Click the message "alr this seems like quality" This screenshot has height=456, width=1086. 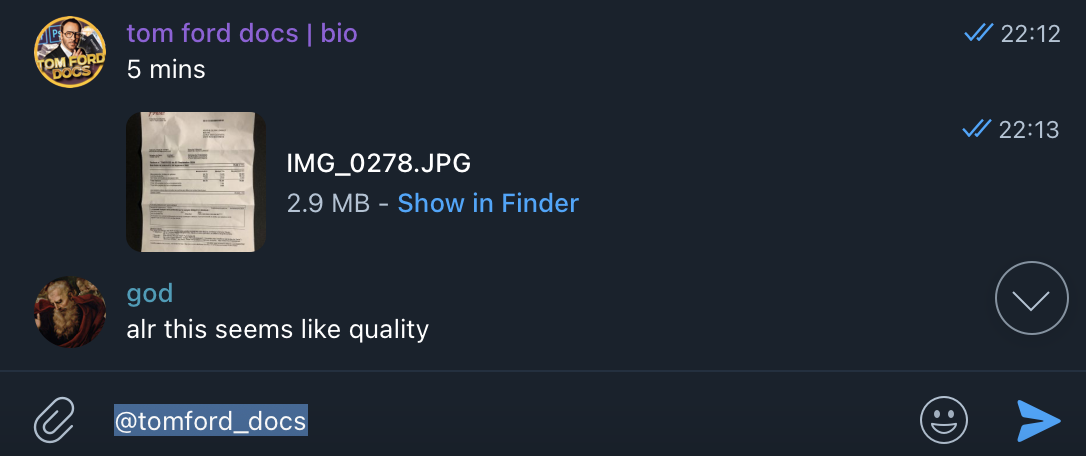point(278,329)
